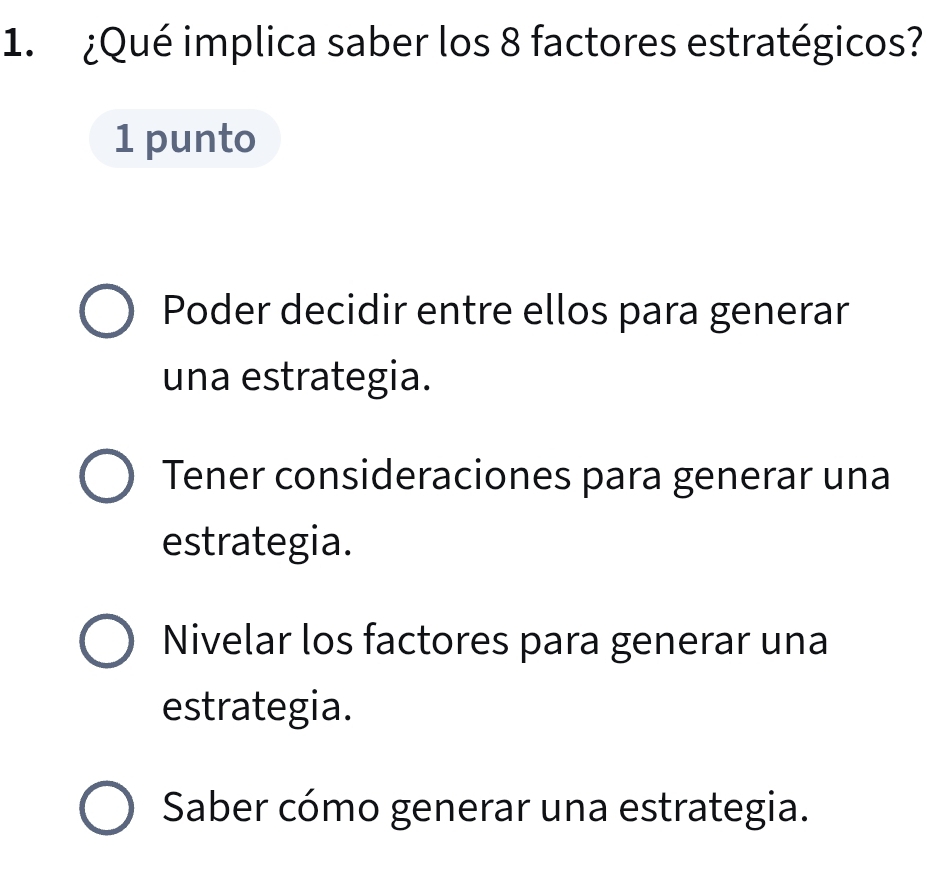This screenshot has height=870, width=942.
Task: Mark the "Nivelar los factores" radio button
Action: click(105, 644)
